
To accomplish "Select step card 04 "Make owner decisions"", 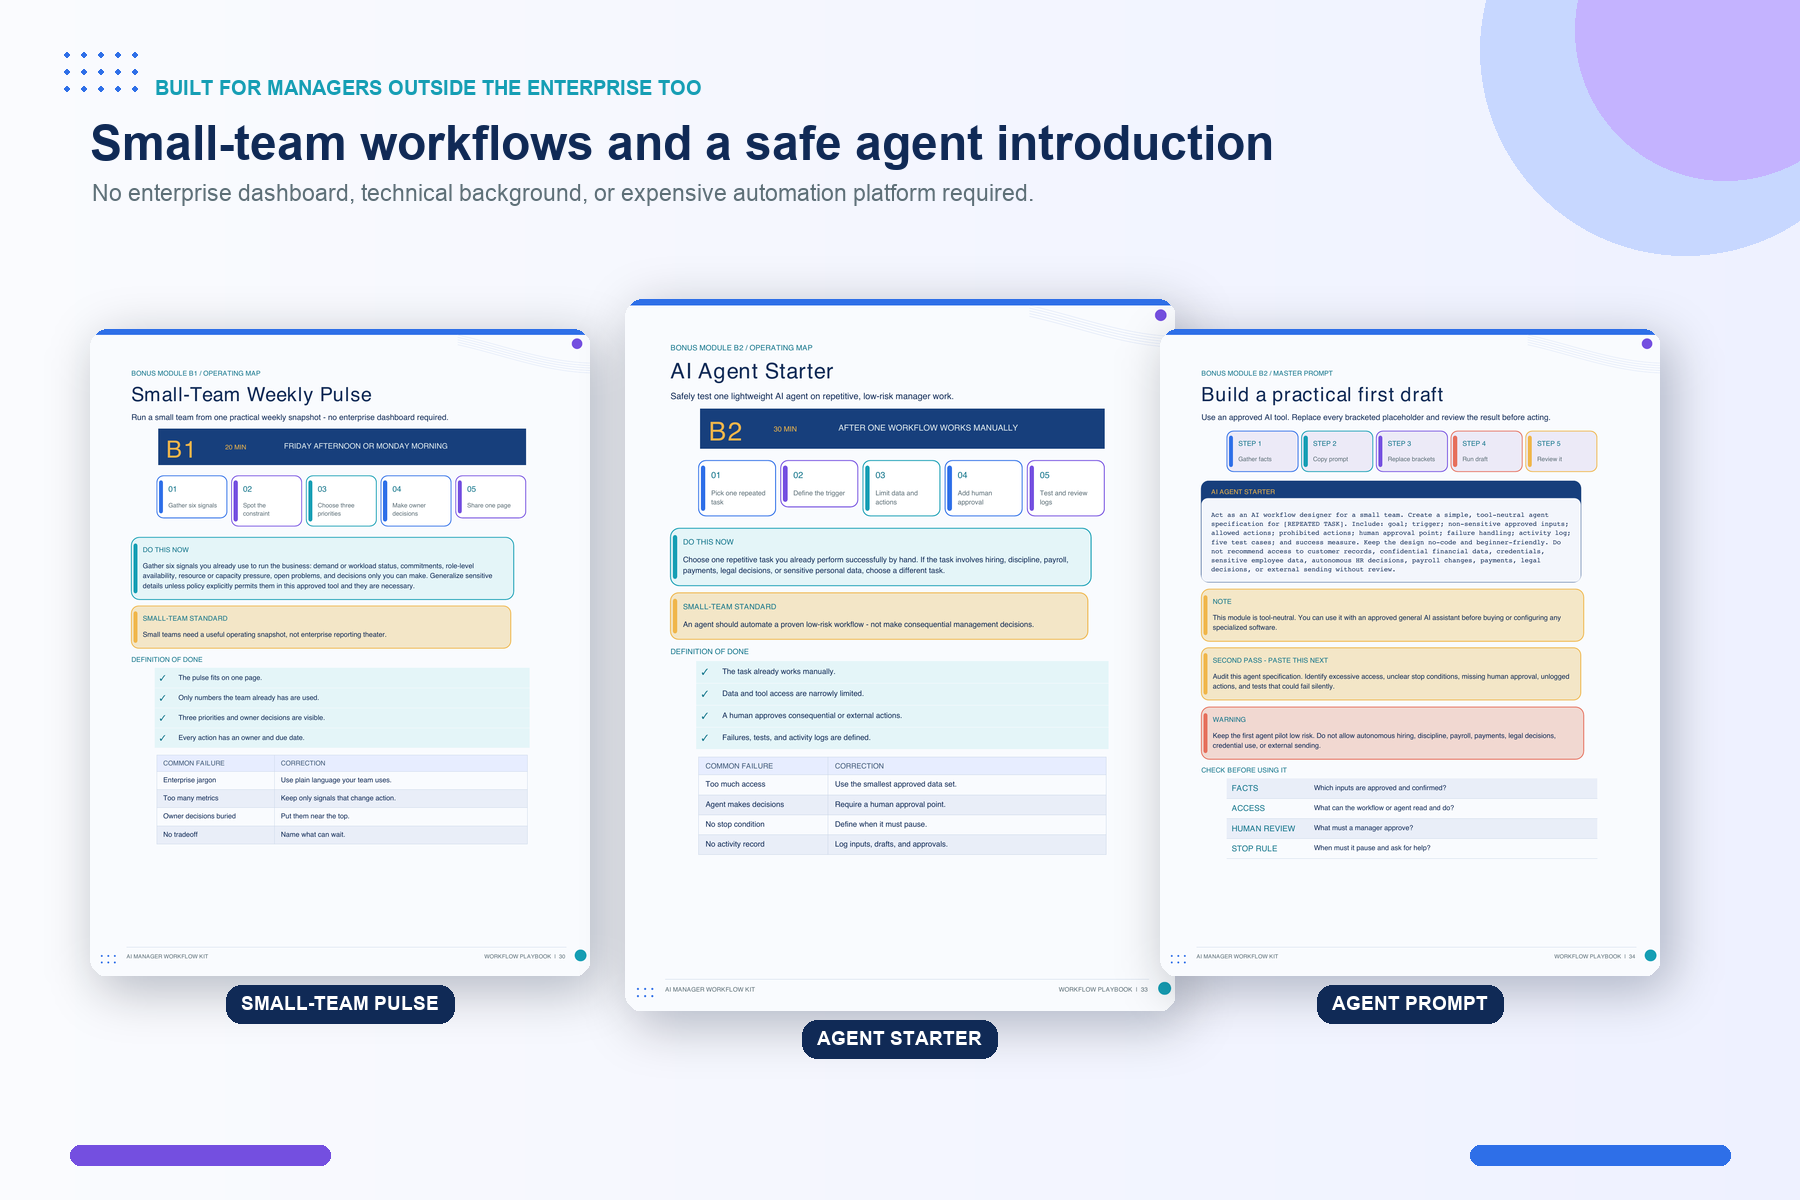I will 416,500.
